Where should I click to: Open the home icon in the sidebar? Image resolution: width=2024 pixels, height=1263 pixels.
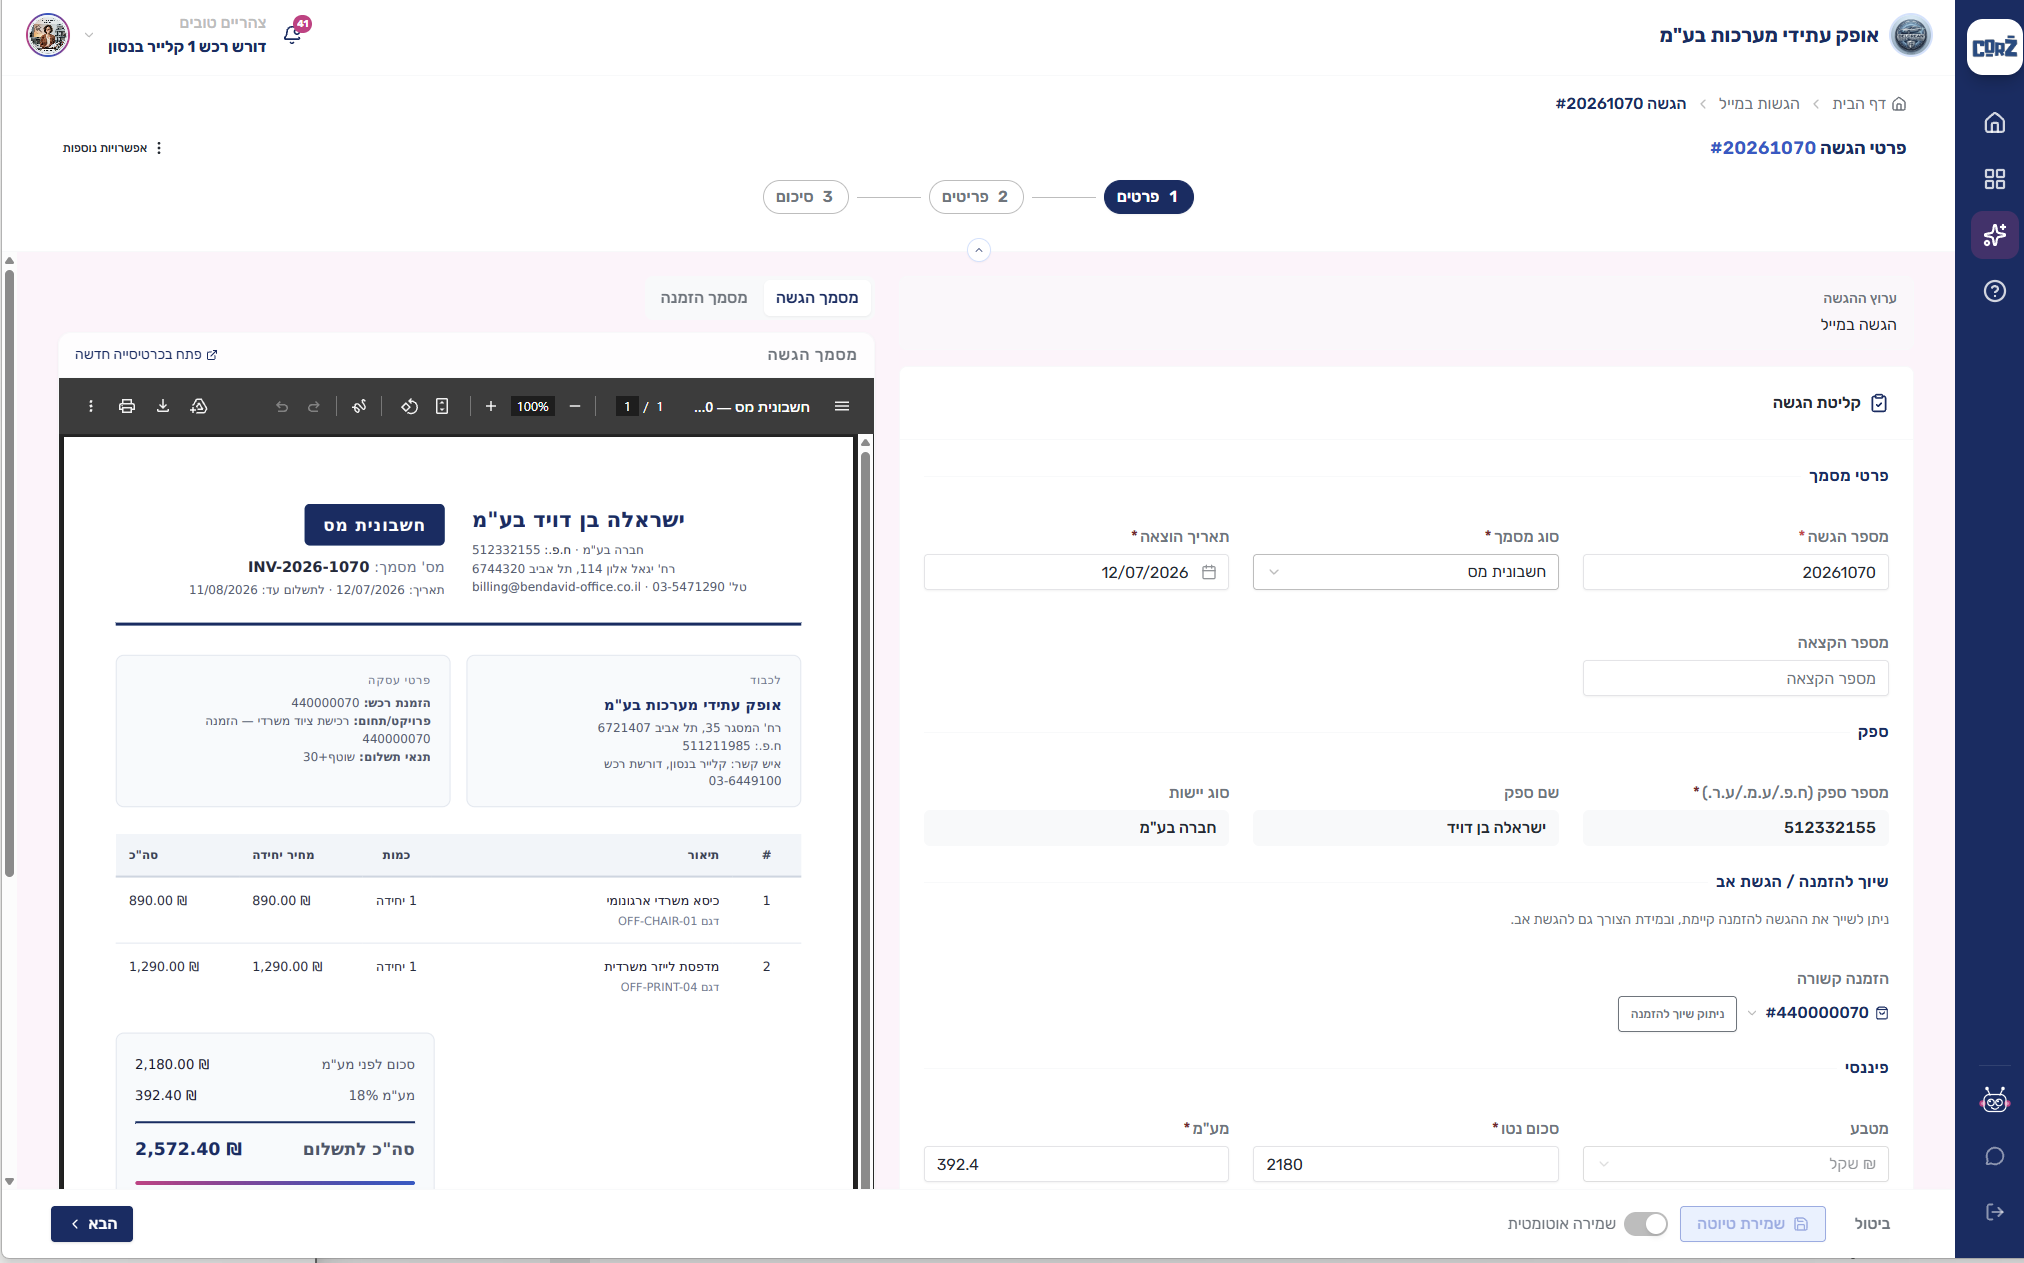coord(1994,123)
